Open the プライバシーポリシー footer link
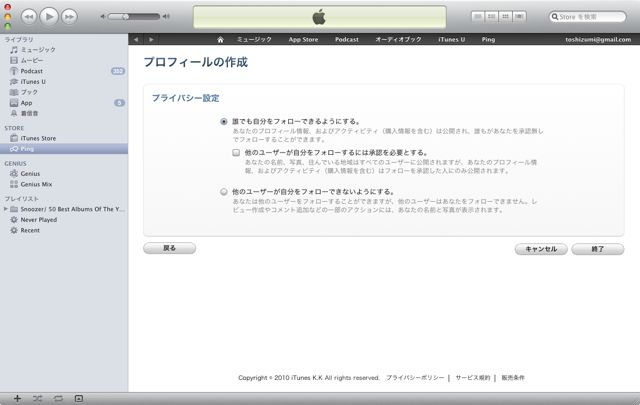The height and width of the screenshot is (405, 640). [x=415, y=378]
